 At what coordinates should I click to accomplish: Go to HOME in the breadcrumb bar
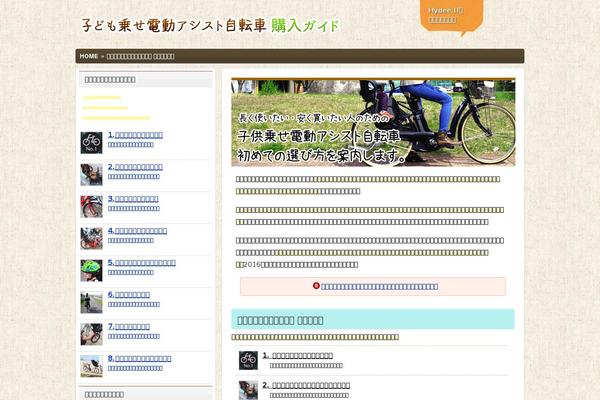coord(89,56)
